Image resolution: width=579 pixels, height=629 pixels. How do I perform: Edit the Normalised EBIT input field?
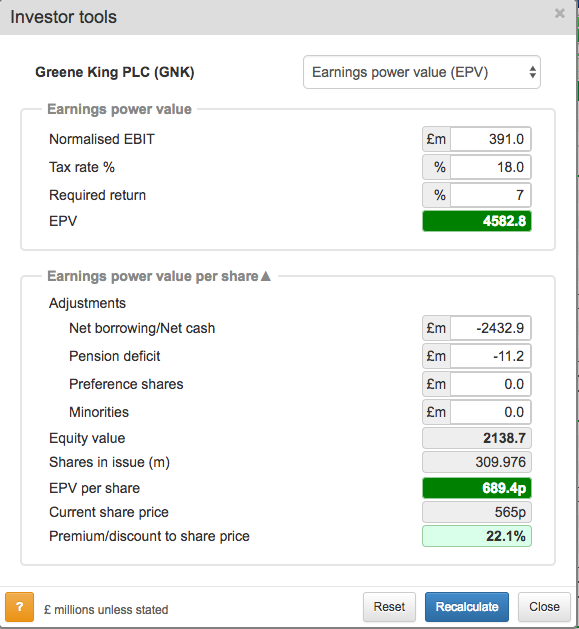(x=491, y=139)
